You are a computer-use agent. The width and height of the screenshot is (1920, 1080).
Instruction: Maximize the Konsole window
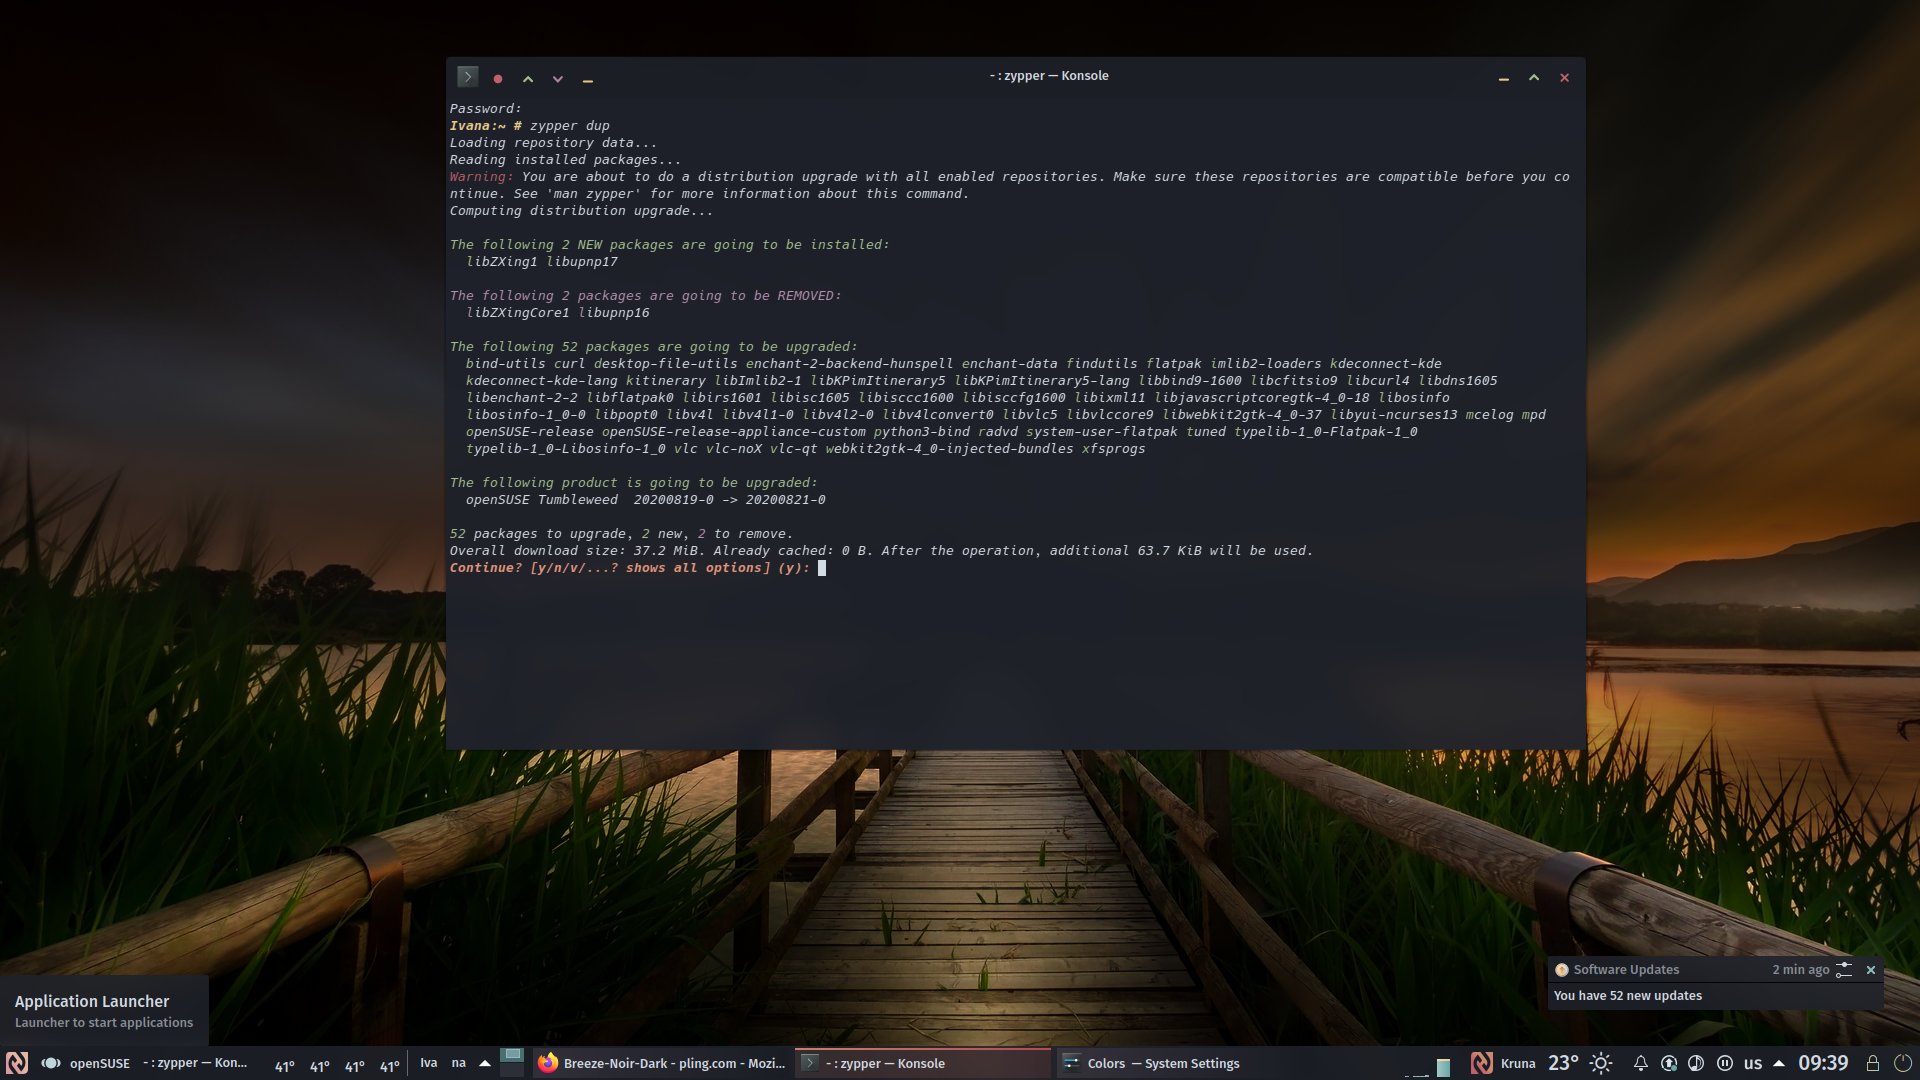pyautogui.click(x=1534, y=78)
